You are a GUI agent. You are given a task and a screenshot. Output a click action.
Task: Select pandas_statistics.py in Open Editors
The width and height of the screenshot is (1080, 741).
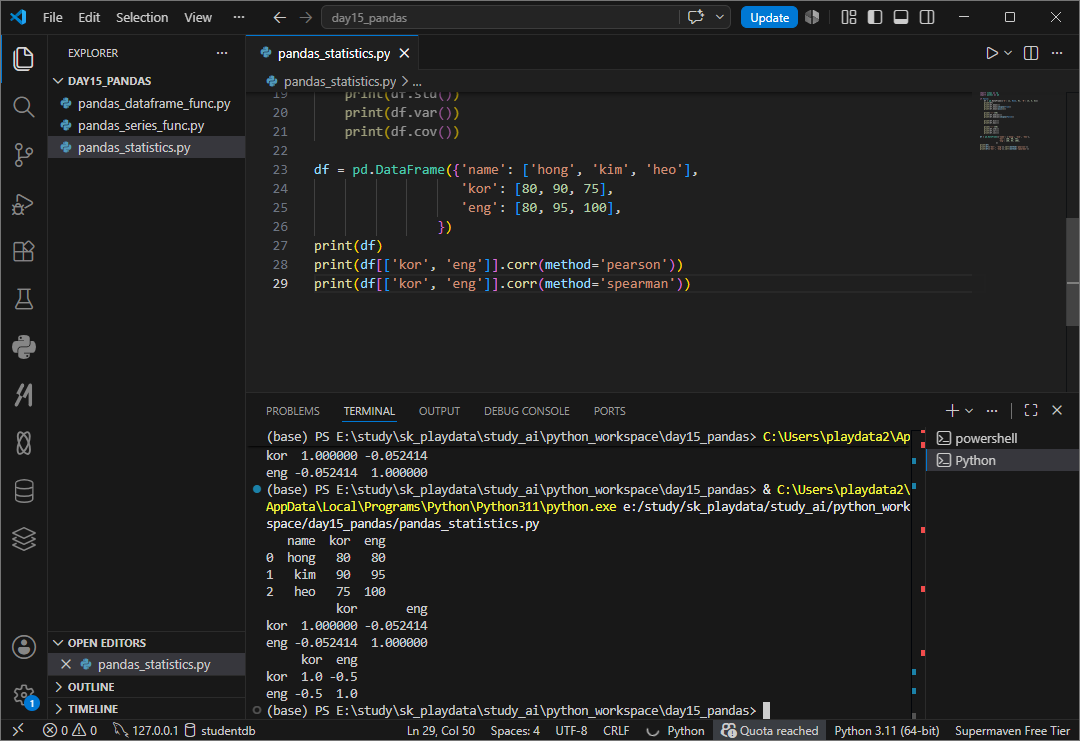point(147,665)
